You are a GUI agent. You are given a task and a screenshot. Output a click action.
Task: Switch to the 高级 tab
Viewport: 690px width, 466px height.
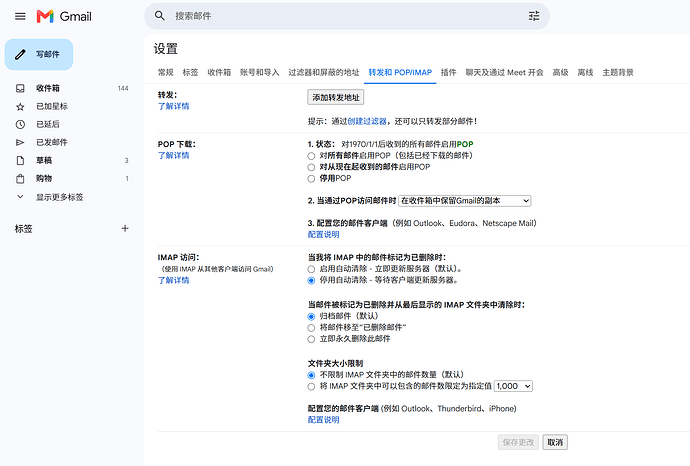pyautogui.click(x=560, y=72)
